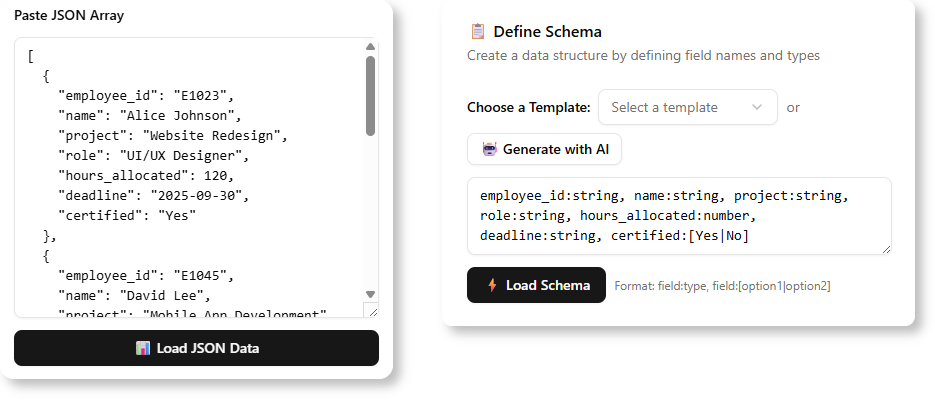Grab the resize handle of the JSON textarea
Screen dimensions: 935x401
[x=372, y=312]
